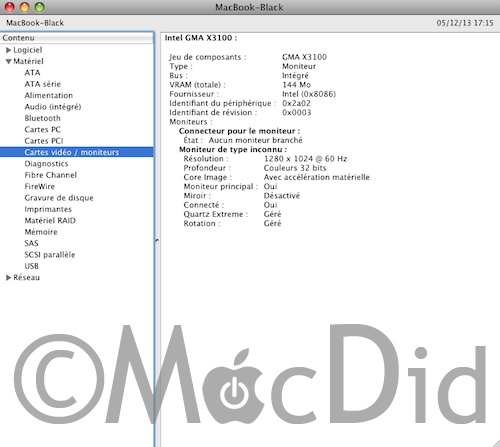Select ATA série item
Image resolution: width=500 pixels, height=447 pixels.
[x=43, y=84]
